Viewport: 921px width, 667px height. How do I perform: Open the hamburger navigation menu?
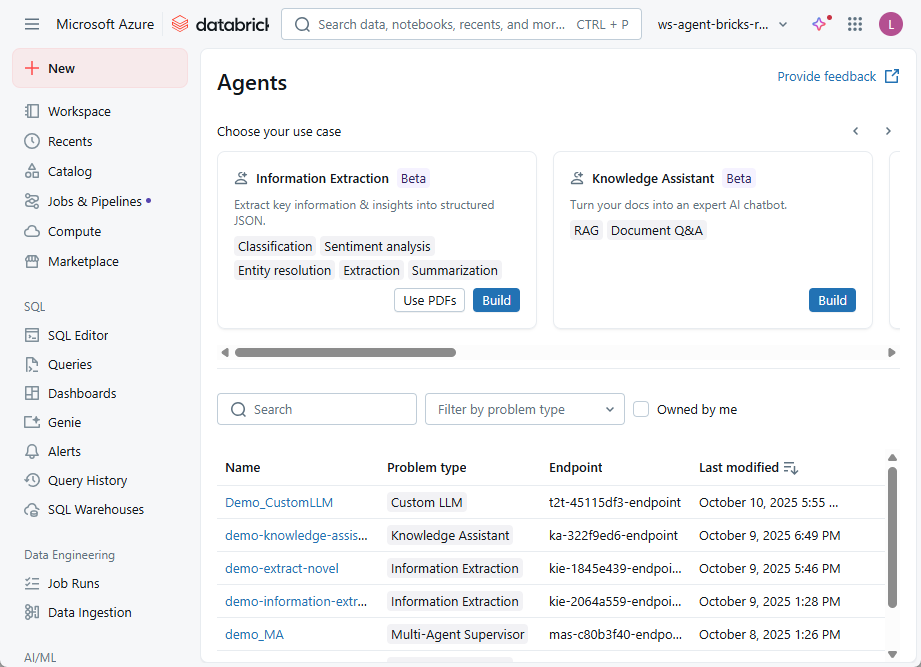[32, 24]
